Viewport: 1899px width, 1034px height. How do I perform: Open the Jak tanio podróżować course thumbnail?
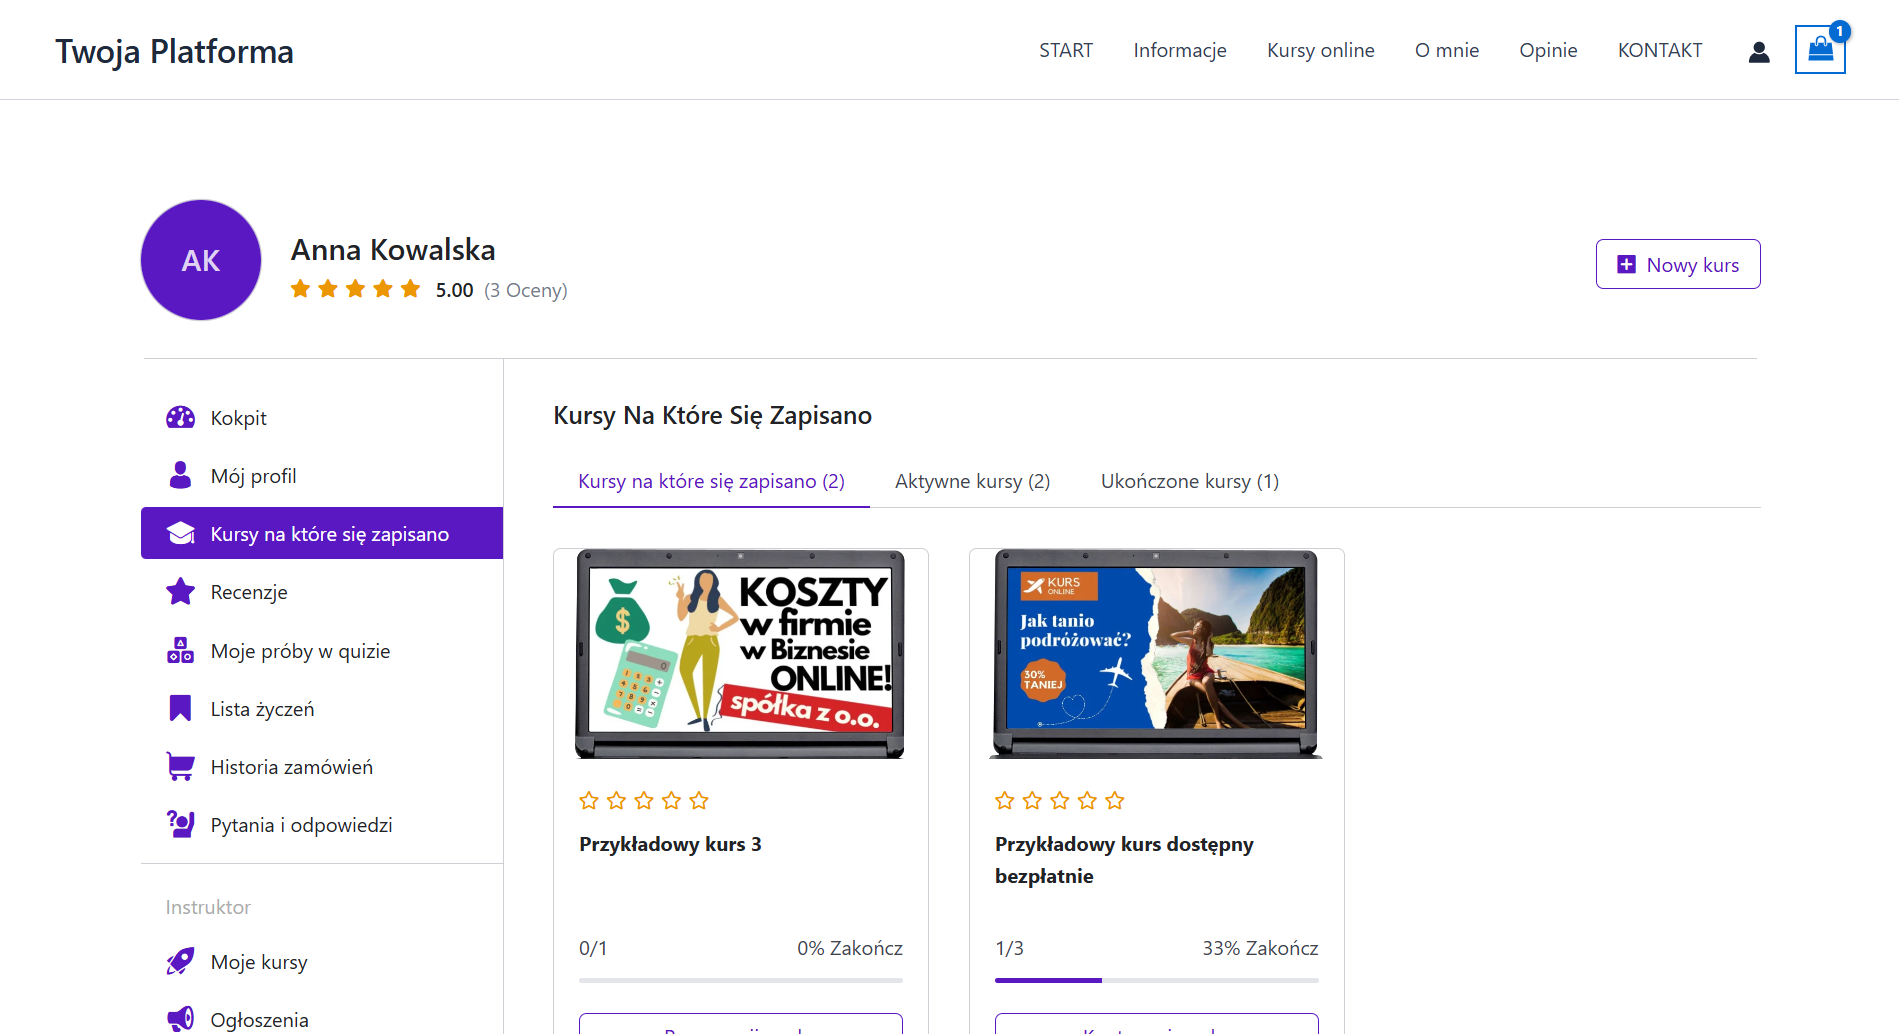[1156, 654]
